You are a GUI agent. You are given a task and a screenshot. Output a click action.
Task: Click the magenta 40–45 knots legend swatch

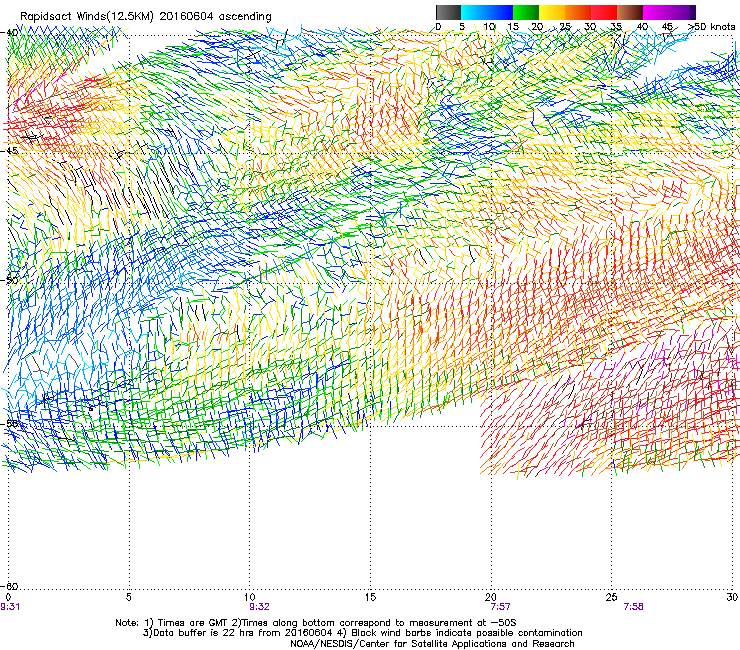[656, 12]
